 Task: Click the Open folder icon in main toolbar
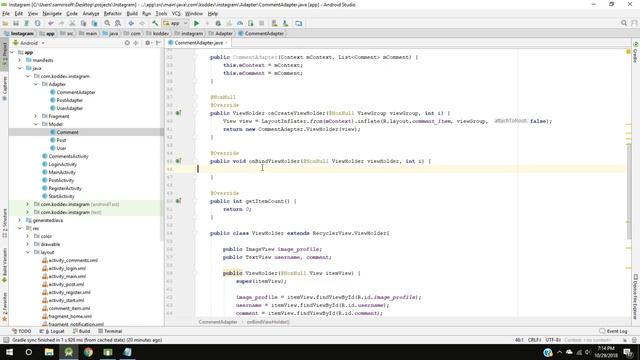pyautogui.click(x=5, y=23)
